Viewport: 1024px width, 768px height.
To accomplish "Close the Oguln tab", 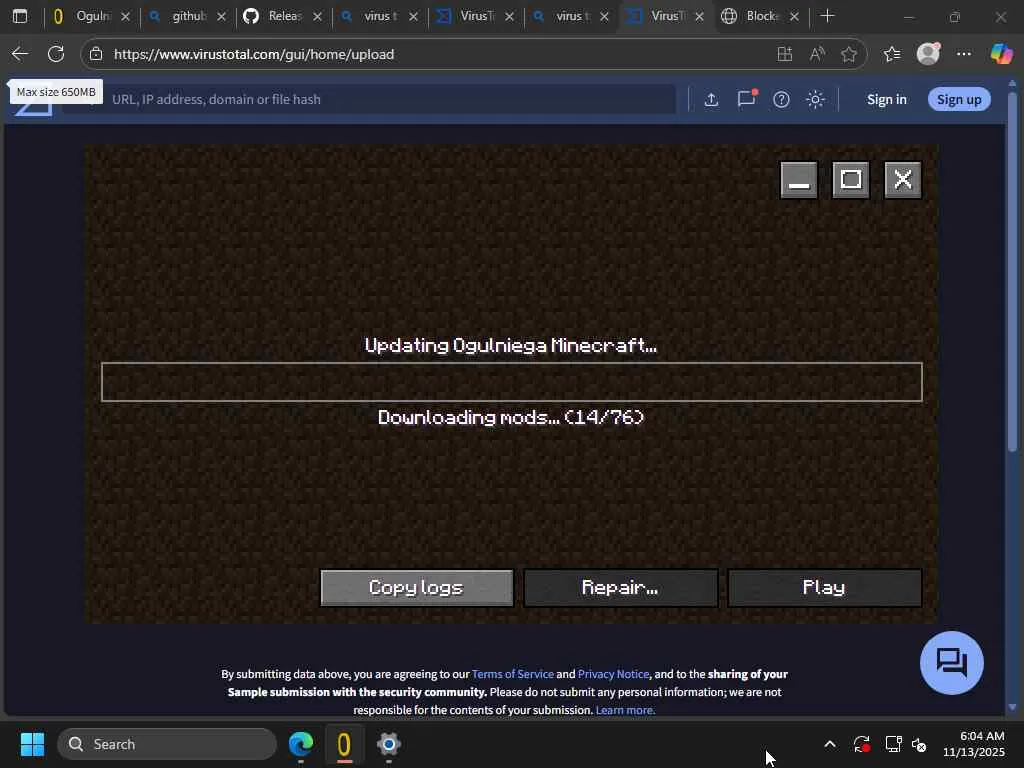I will point(125,16).
